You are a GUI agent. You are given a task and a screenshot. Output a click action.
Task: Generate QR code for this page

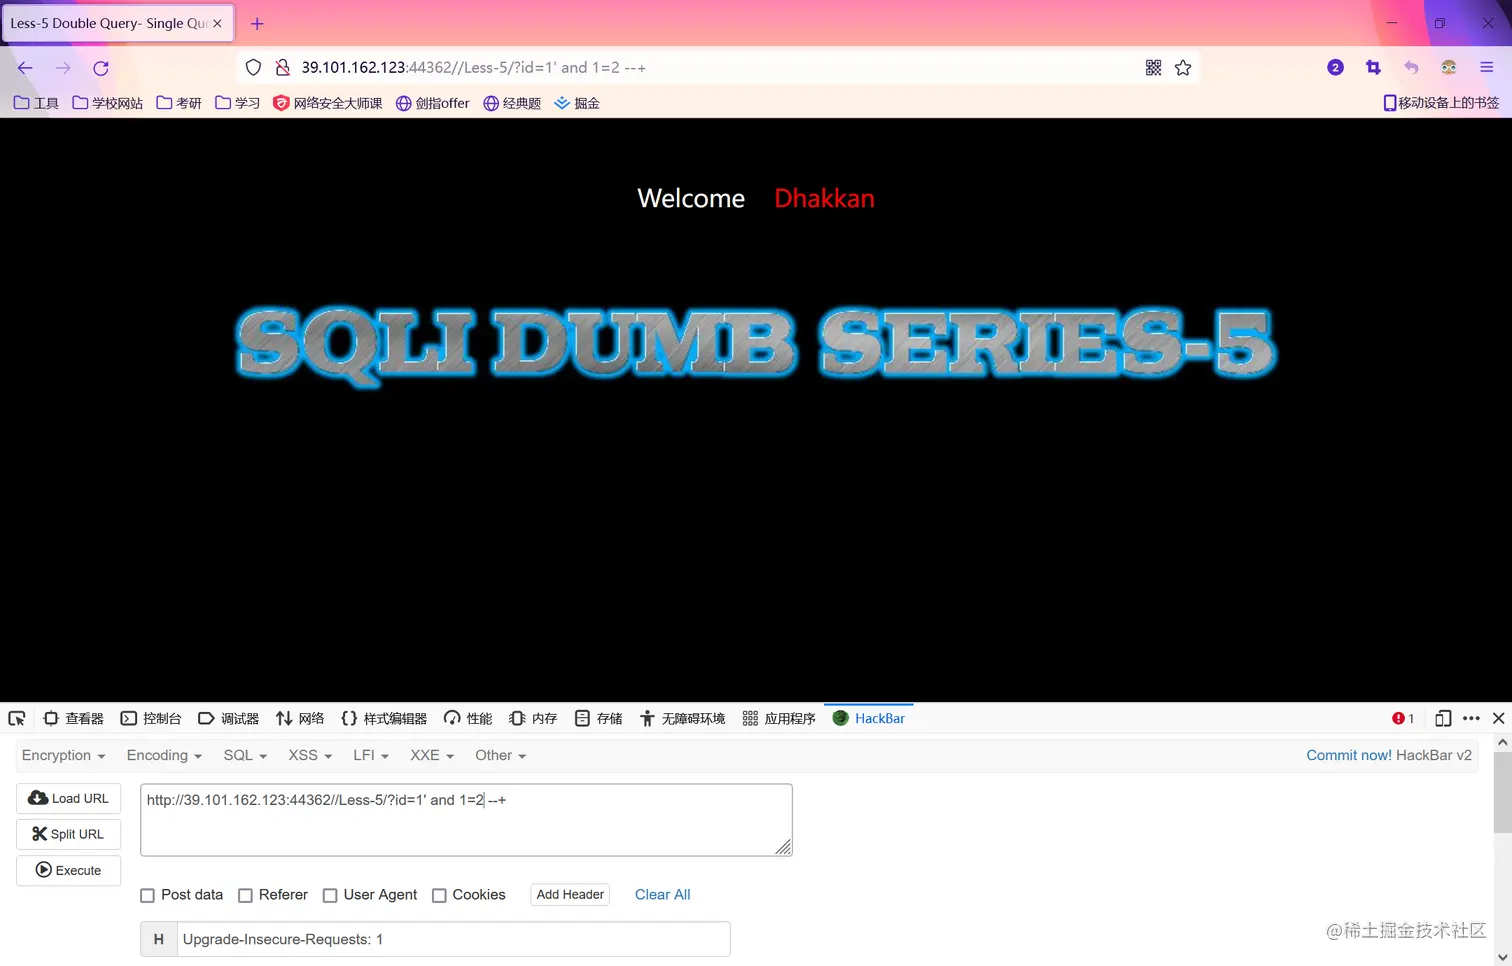1153,68
